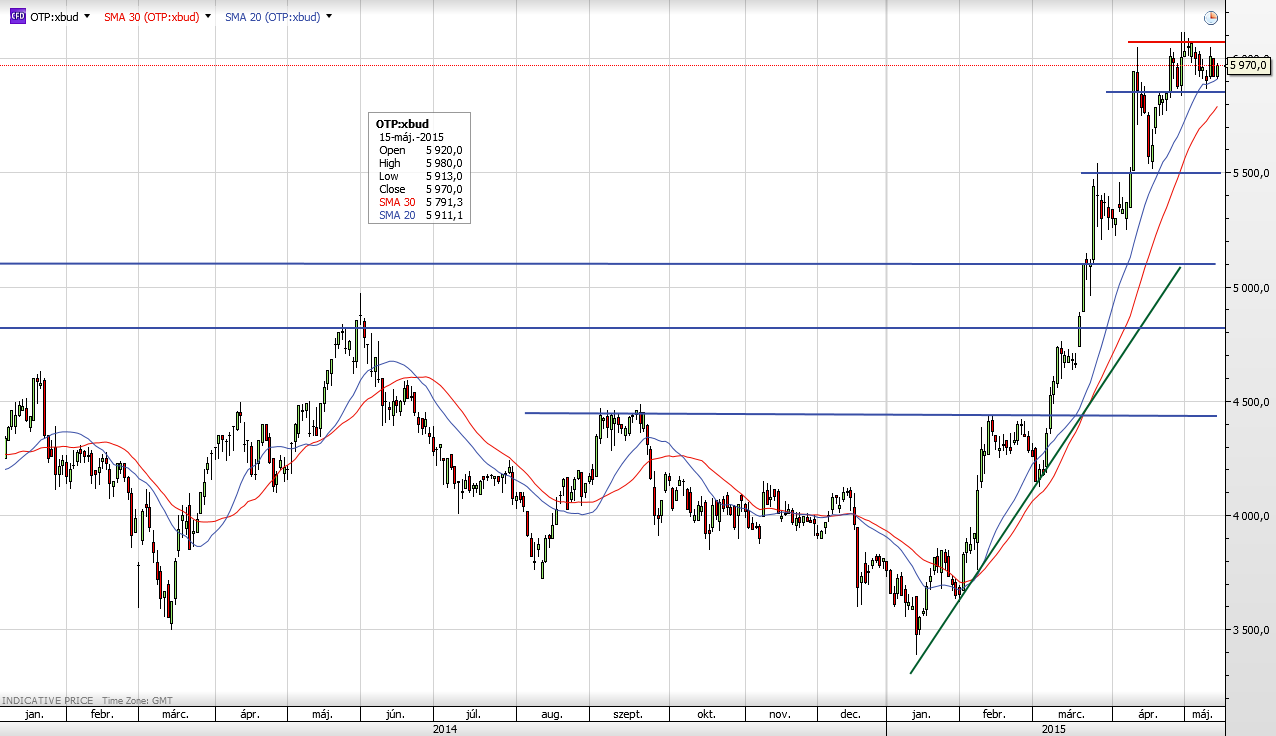Click the Low value 5 913,0 in tooltip
Image resolution: width=1276 pixels, height=736 pixels.
444,176
